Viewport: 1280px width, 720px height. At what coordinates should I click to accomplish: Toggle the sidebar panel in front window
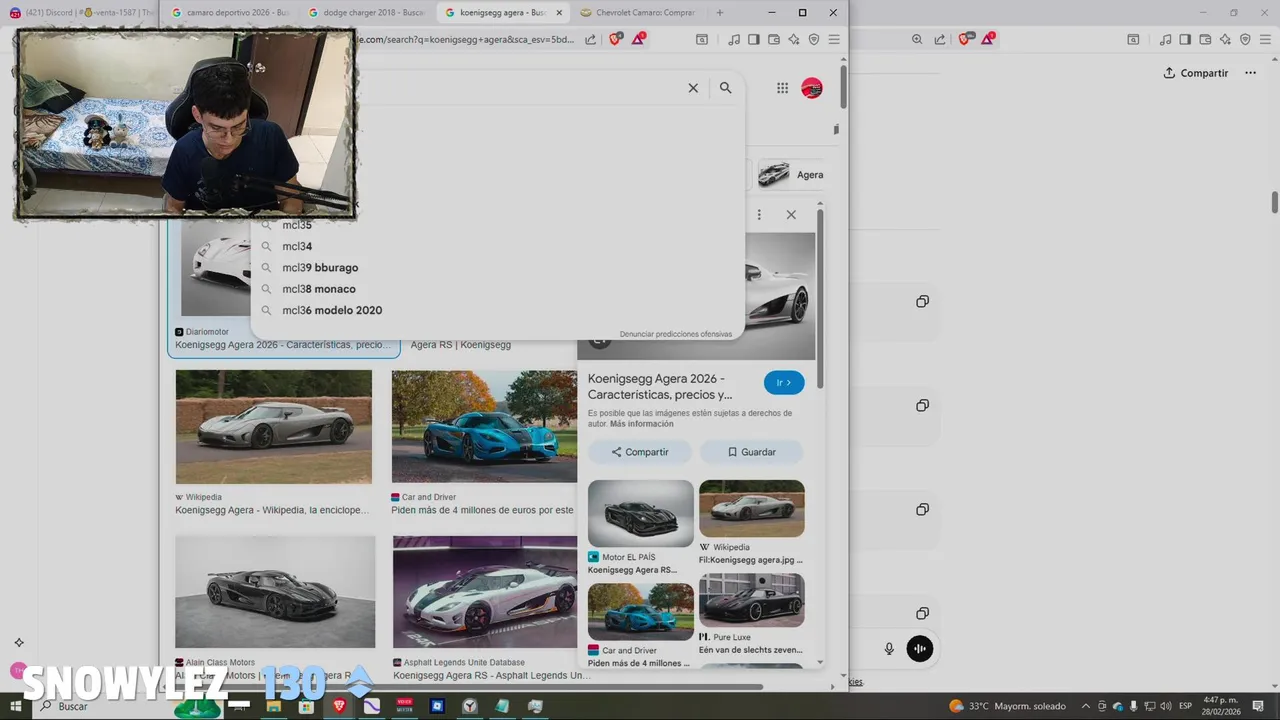[x=753, y=39]
